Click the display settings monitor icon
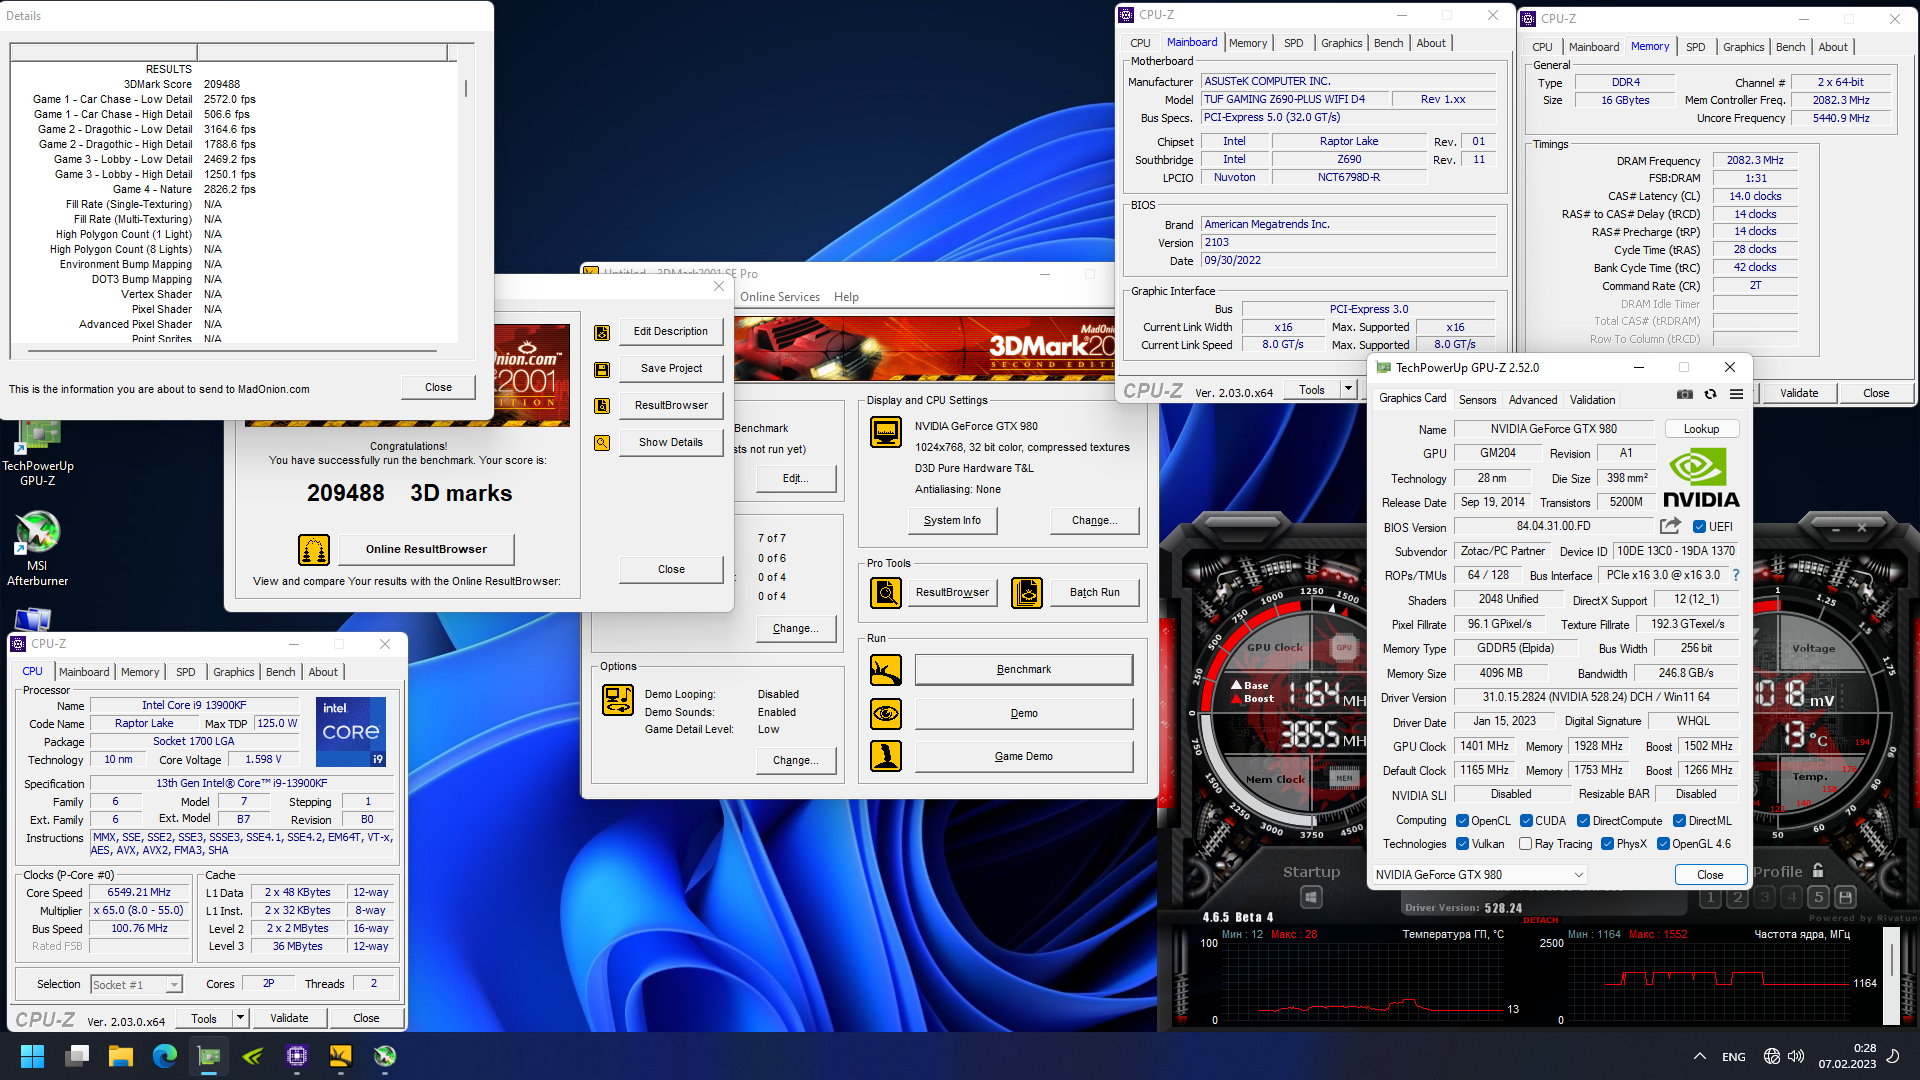Image resolution: width=1920 pixels, height=1080 pixels. [x=886, y=432]
